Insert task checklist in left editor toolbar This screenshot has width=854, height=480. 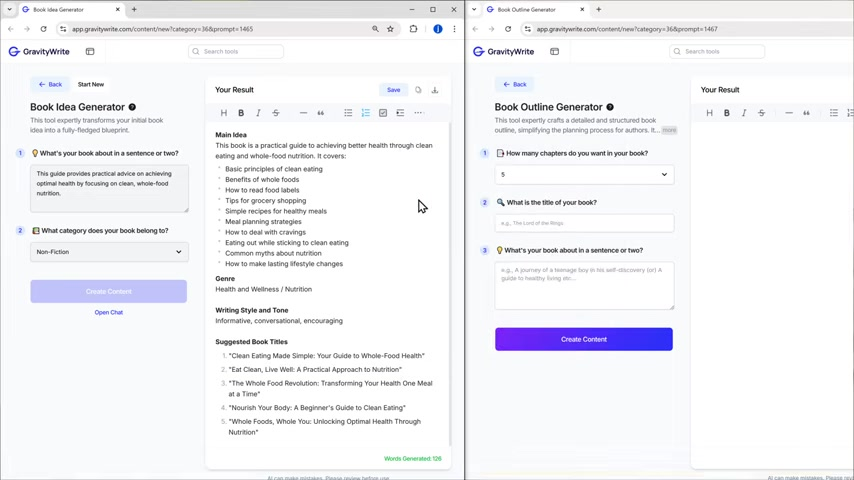click(383, 113)
